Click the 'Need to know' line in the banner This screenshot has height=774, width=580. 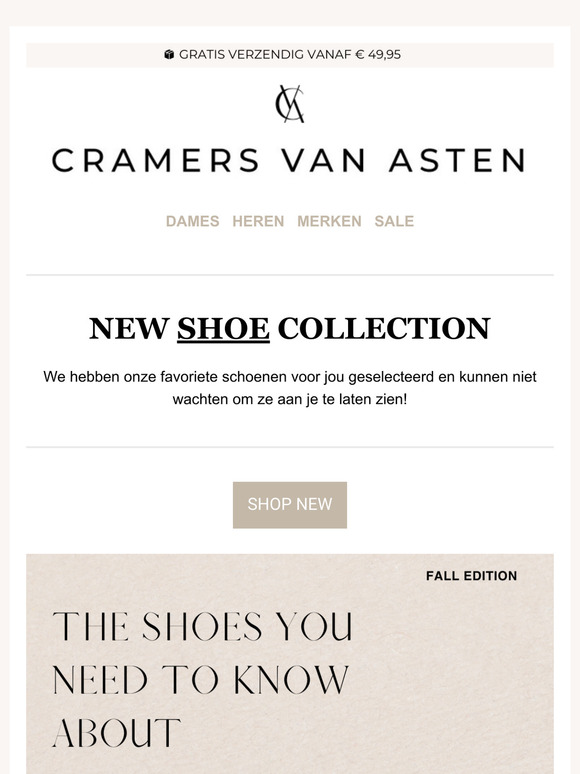click(200, 680)
